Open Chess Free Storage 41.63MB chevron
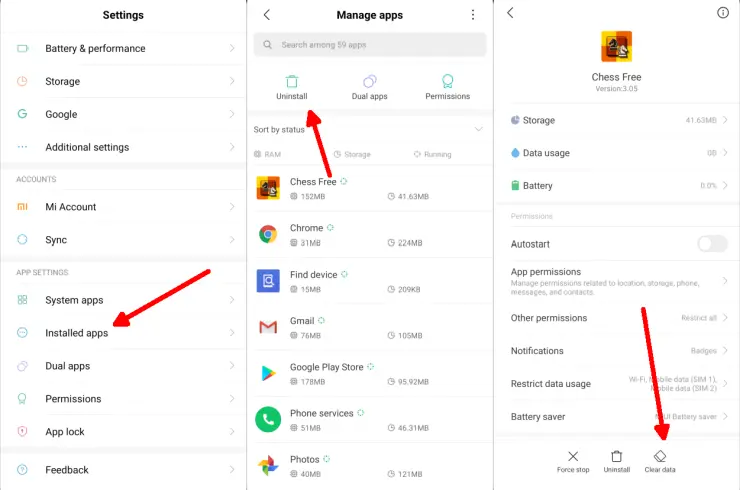This screenshot has width=740, height=490. [x=725, y=120]
